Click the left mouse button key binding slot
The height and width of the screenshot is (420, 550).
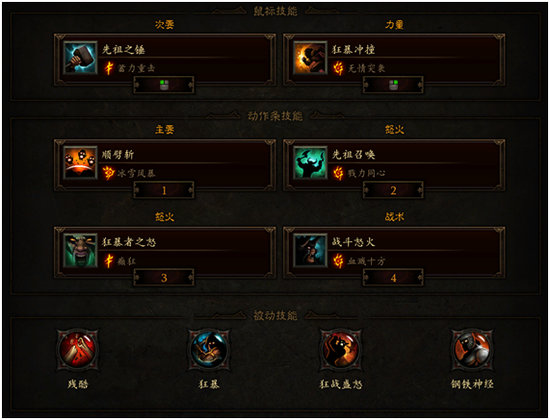tap(164, 85)
